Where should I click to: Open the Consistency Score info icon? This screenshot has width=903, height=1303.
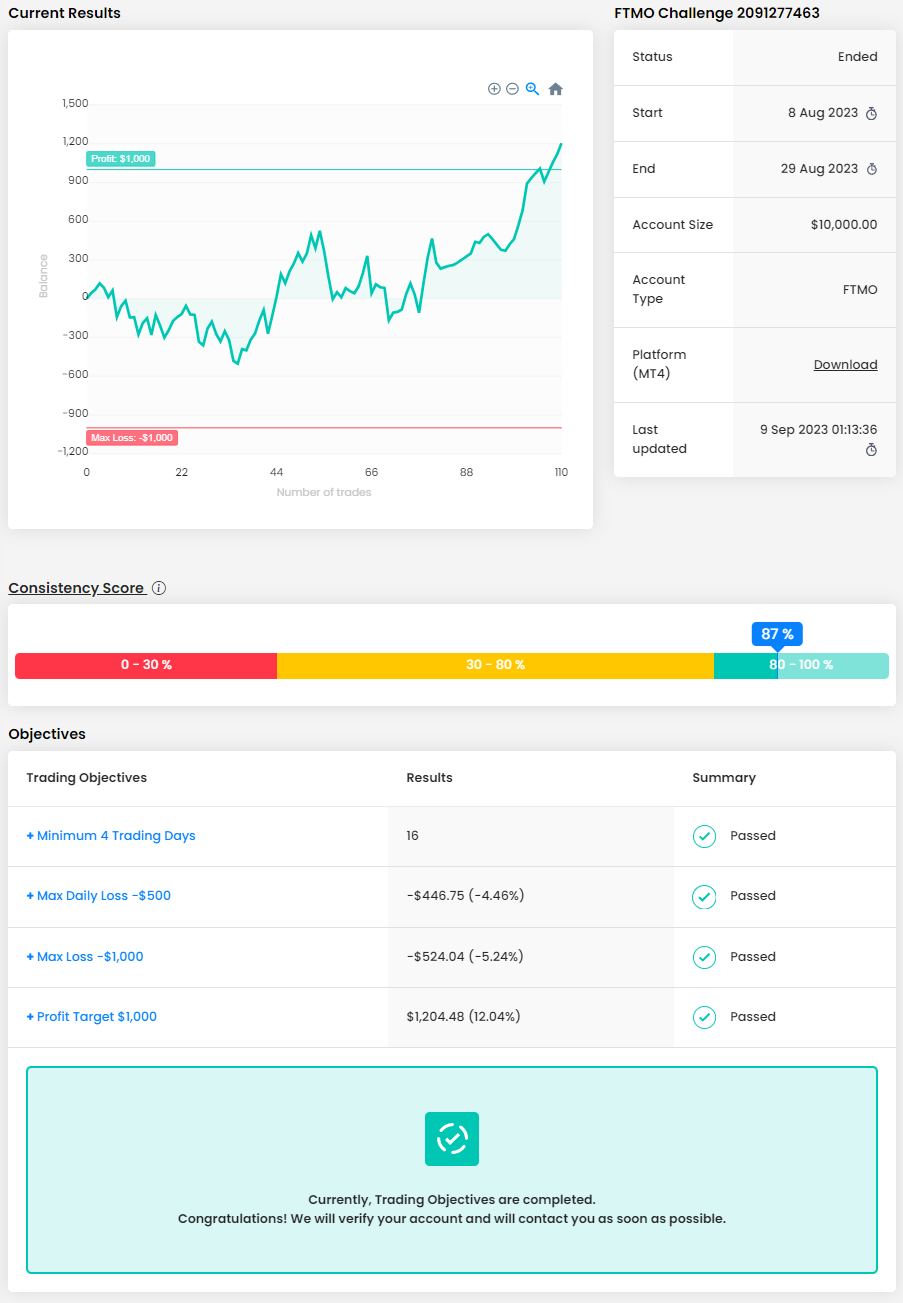tap(159, 588)
